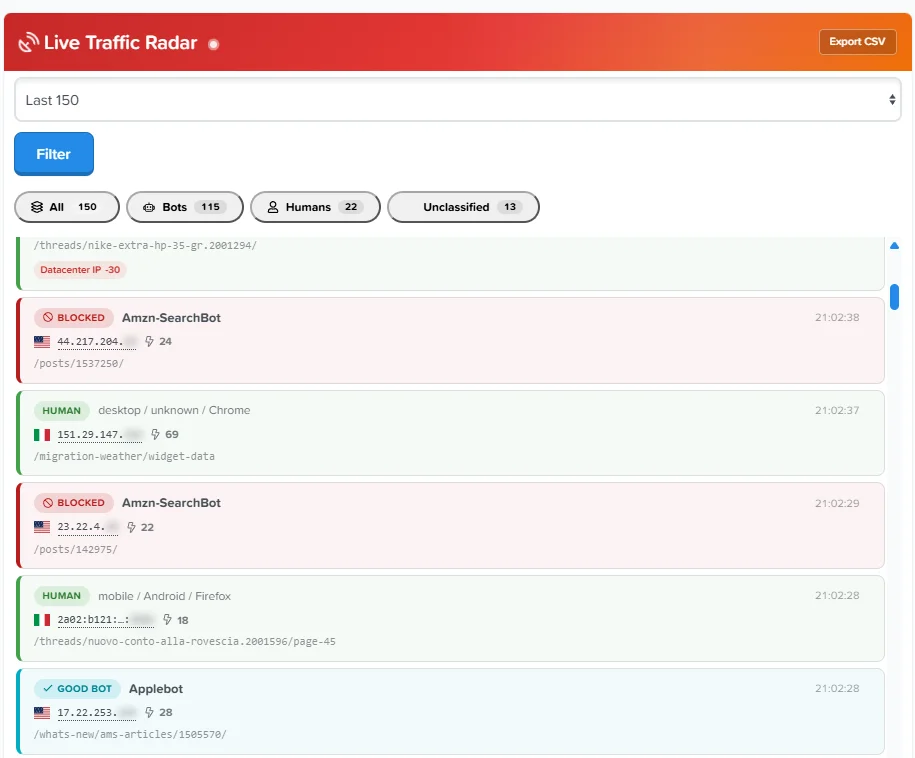
Task: Click the path /migration-weather/widget-data
Action: point(124,456)
